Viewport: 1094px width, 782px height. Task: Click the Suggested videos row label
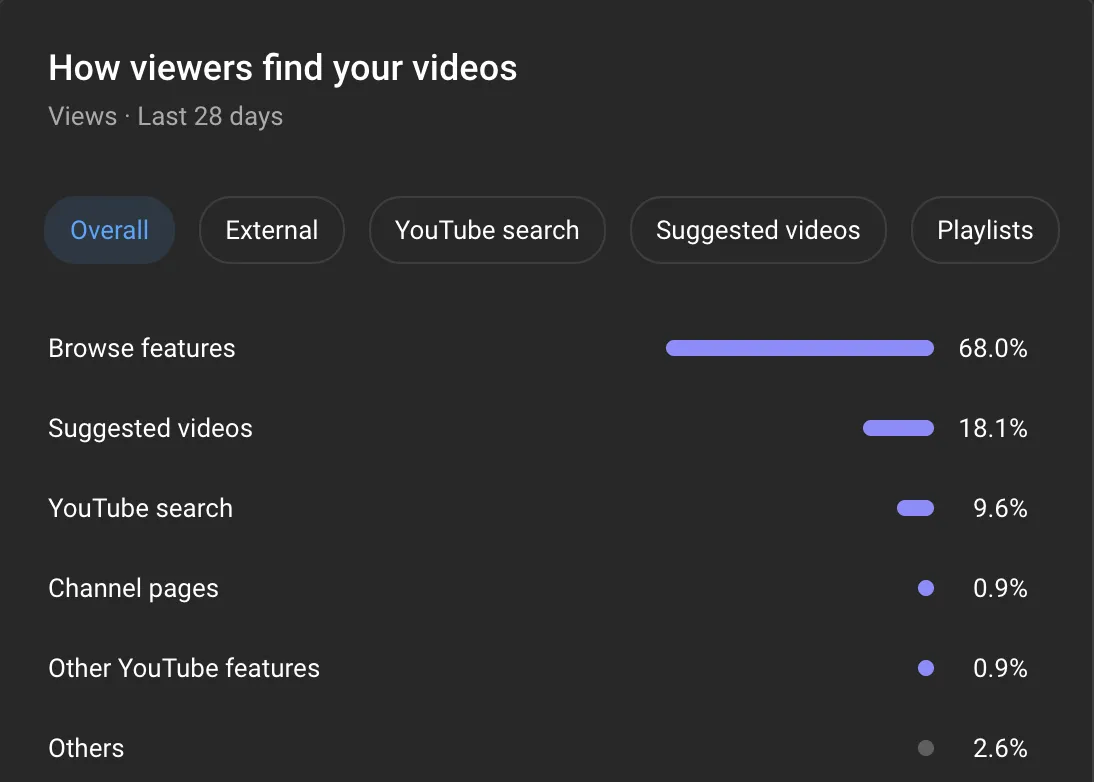(x=150, y=428)
